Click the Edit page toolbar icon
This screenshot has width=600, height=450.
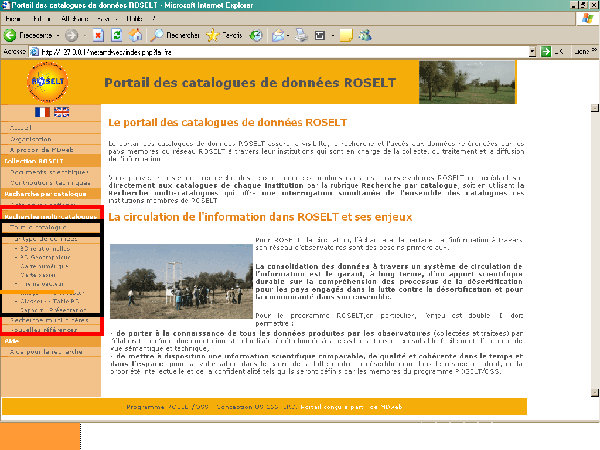(x=320, y=36)
